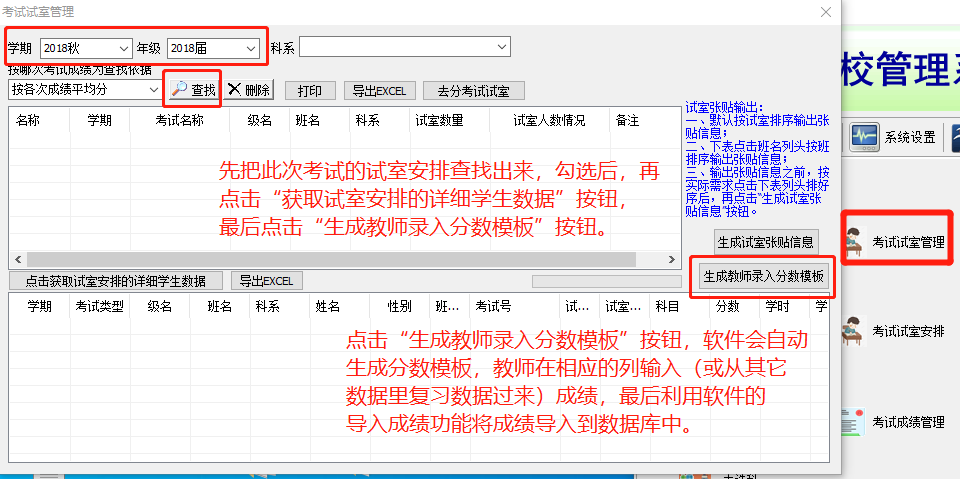Open the 学期 dropdown showing 2018秋

click(x=86, y=48)
